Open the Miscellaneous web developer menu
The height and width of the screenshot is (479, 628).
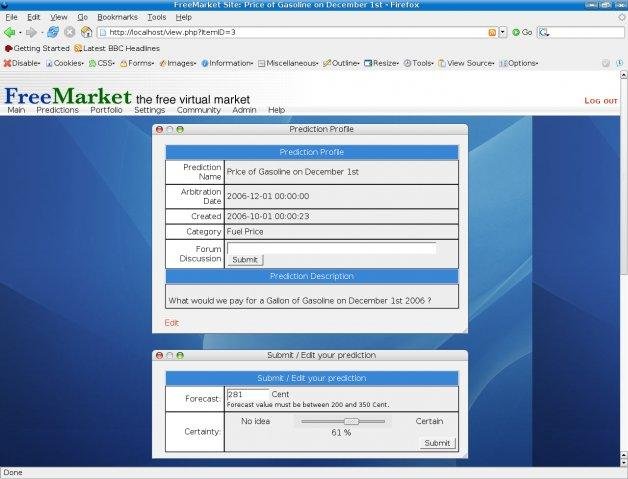[x=288, y=63]
